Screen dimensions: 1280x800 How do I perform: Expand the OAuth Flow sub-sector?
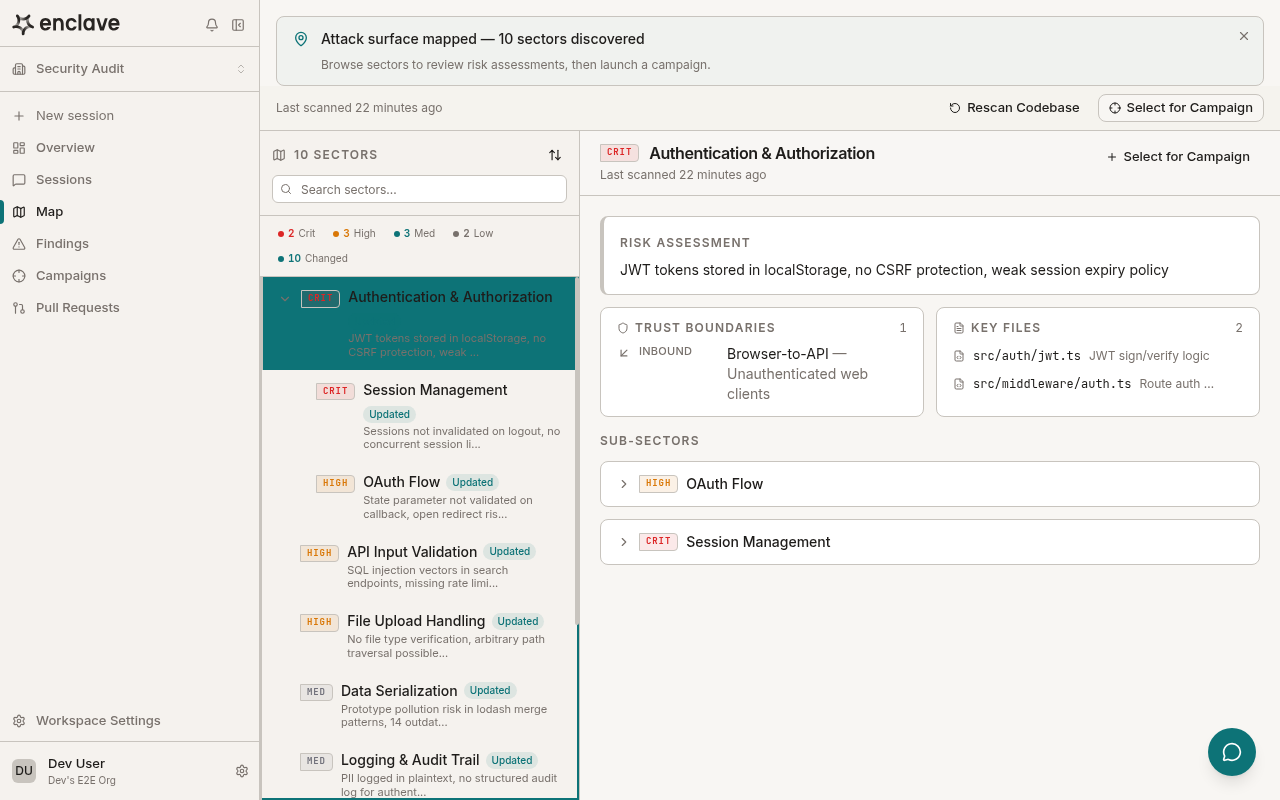click(x=624, y=484)
